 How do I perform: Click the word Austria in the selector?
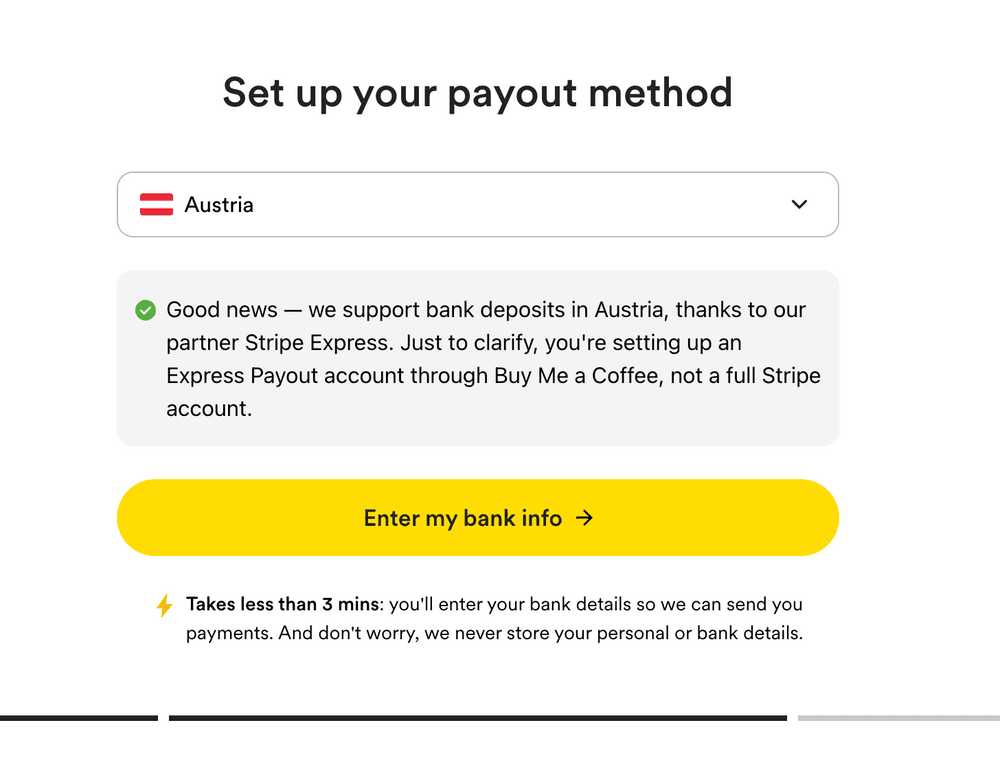[219, 205]
